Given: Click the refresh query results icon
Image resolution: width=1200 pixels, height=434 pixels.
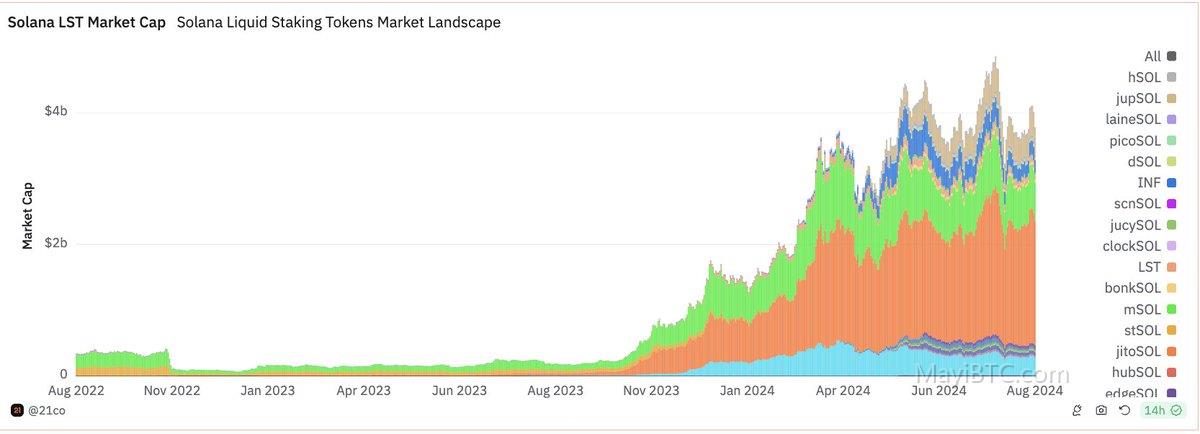Looking at the screenshot, I should pyautogui.click(x=1125, y=411).
